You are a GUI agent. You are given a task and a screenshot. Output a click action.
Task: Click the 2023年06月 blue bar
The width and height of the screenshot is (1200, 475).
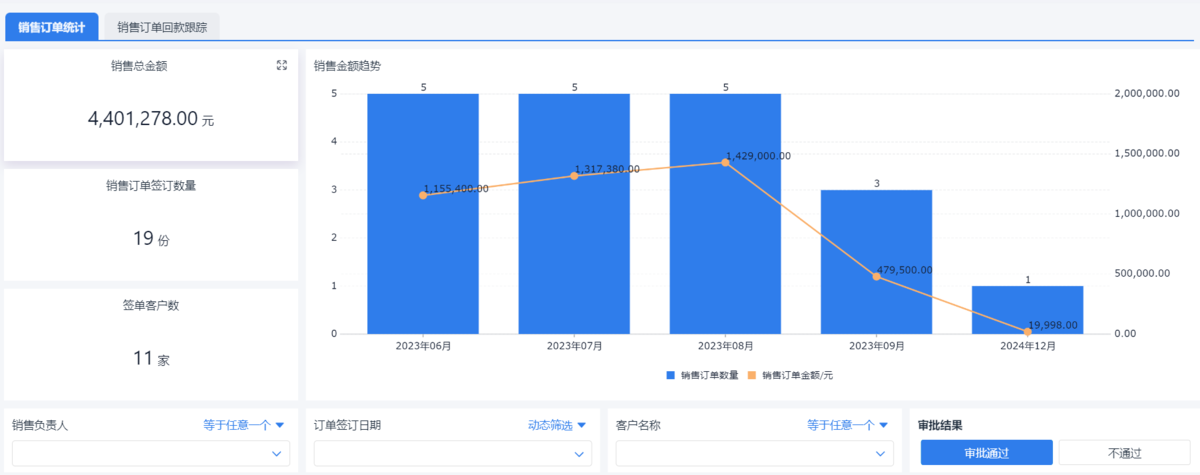423,260
